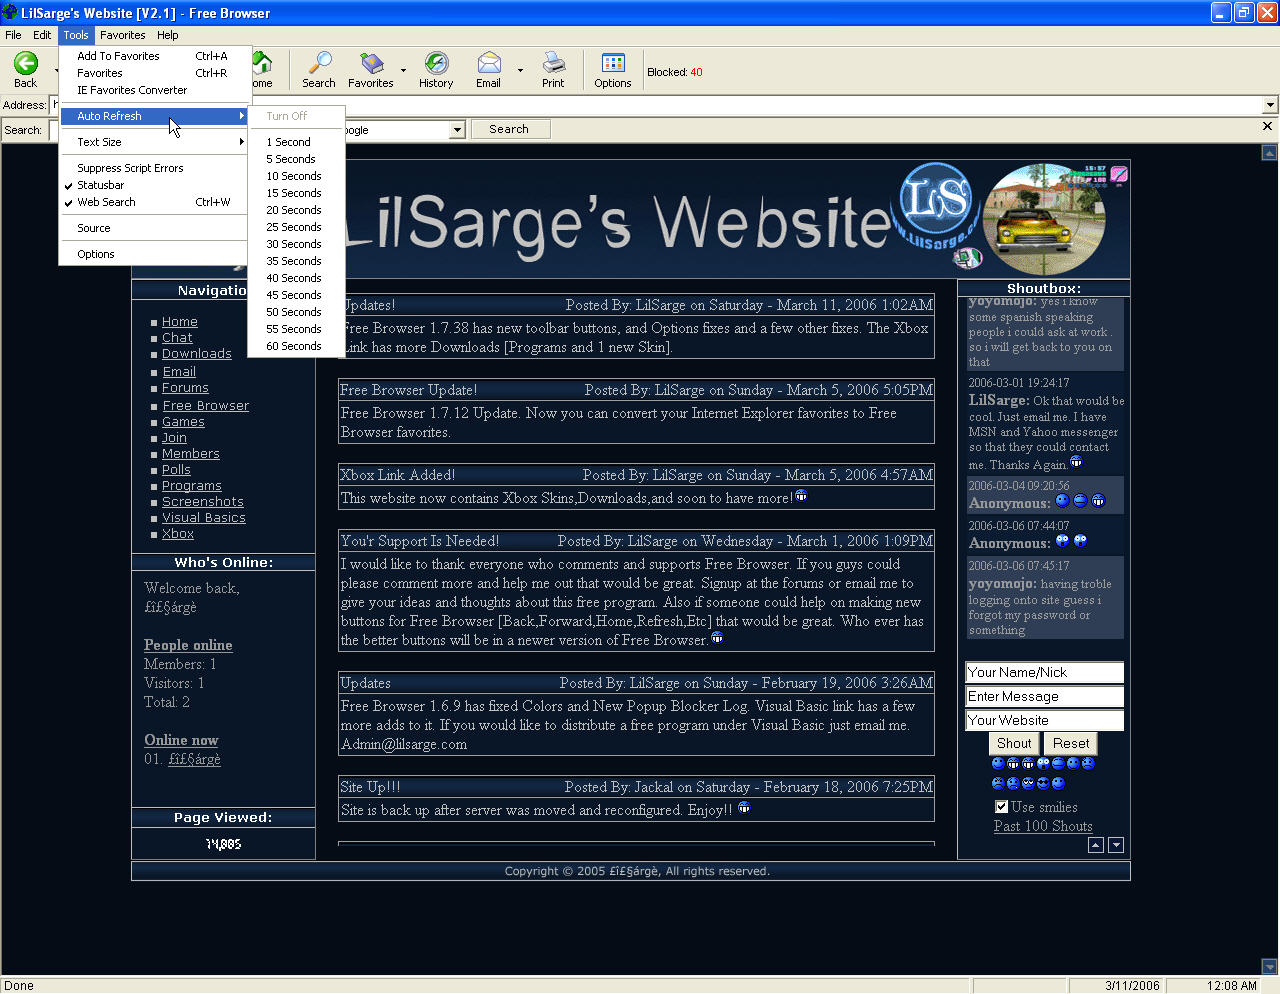Open the Auto Refresh submenu entry
Screen dimensions: 1280x994
(x=154, y=116)
